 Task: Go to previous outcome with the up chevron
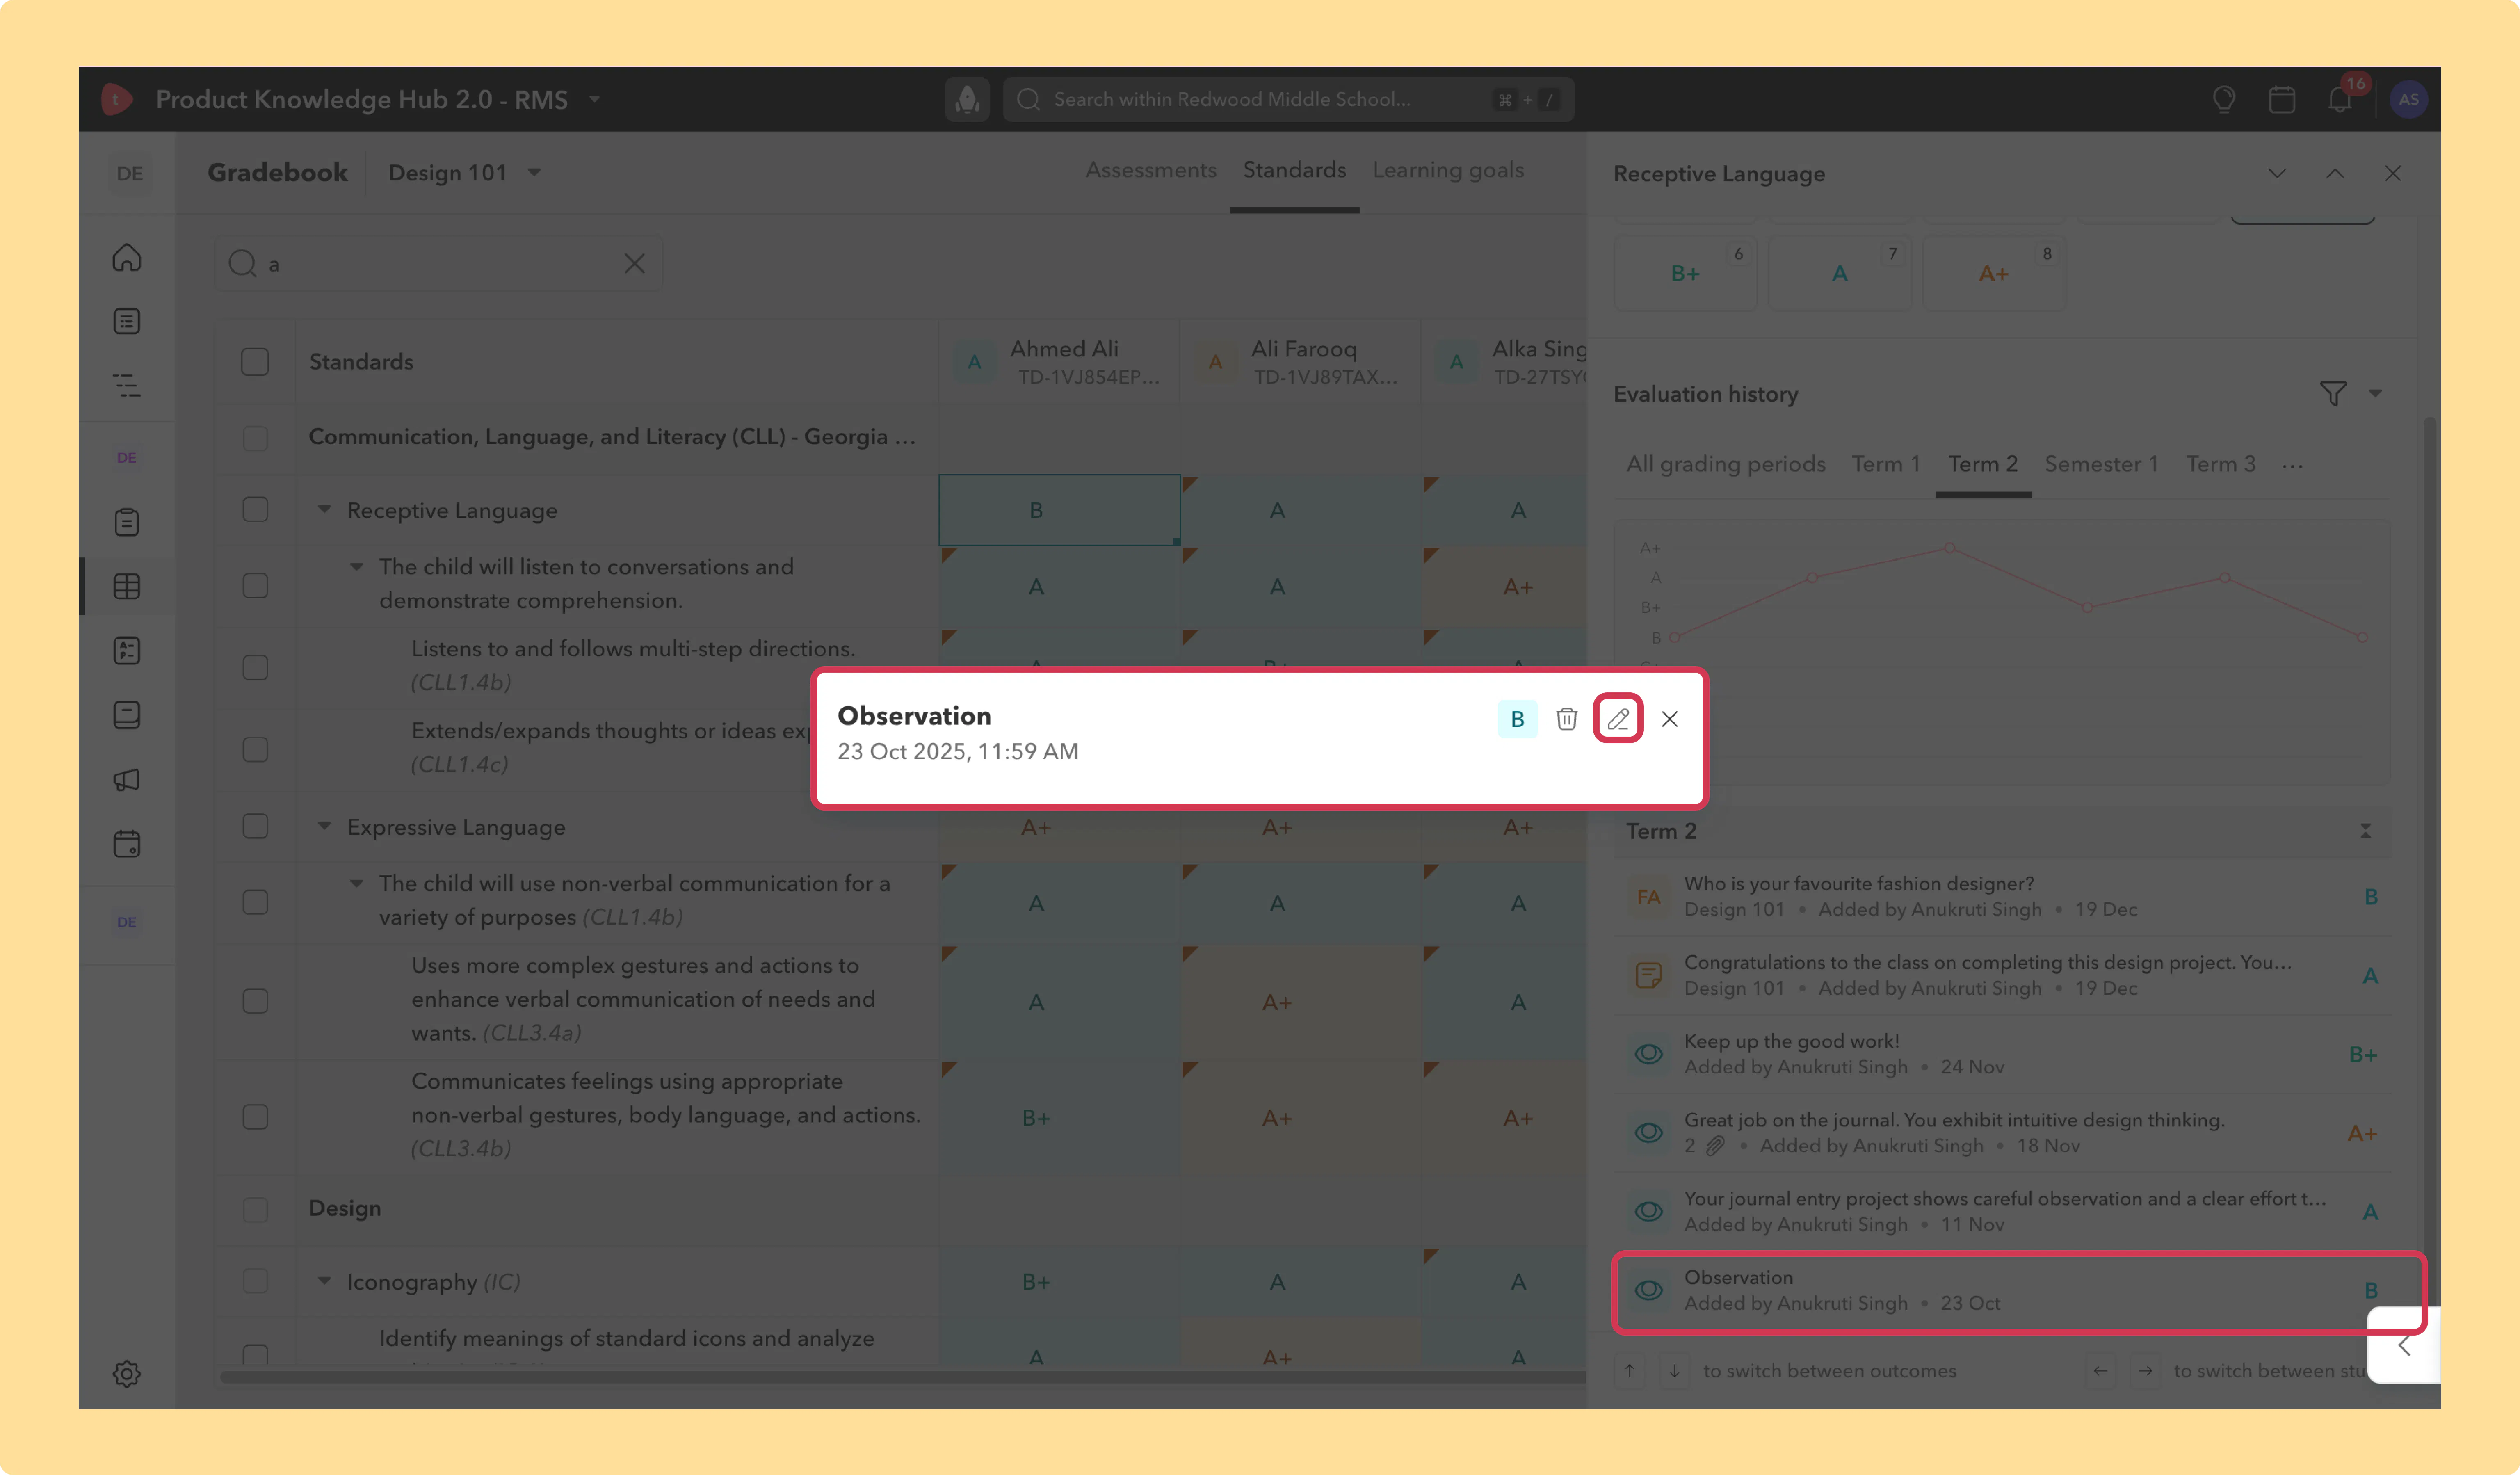coord(2335,173)
